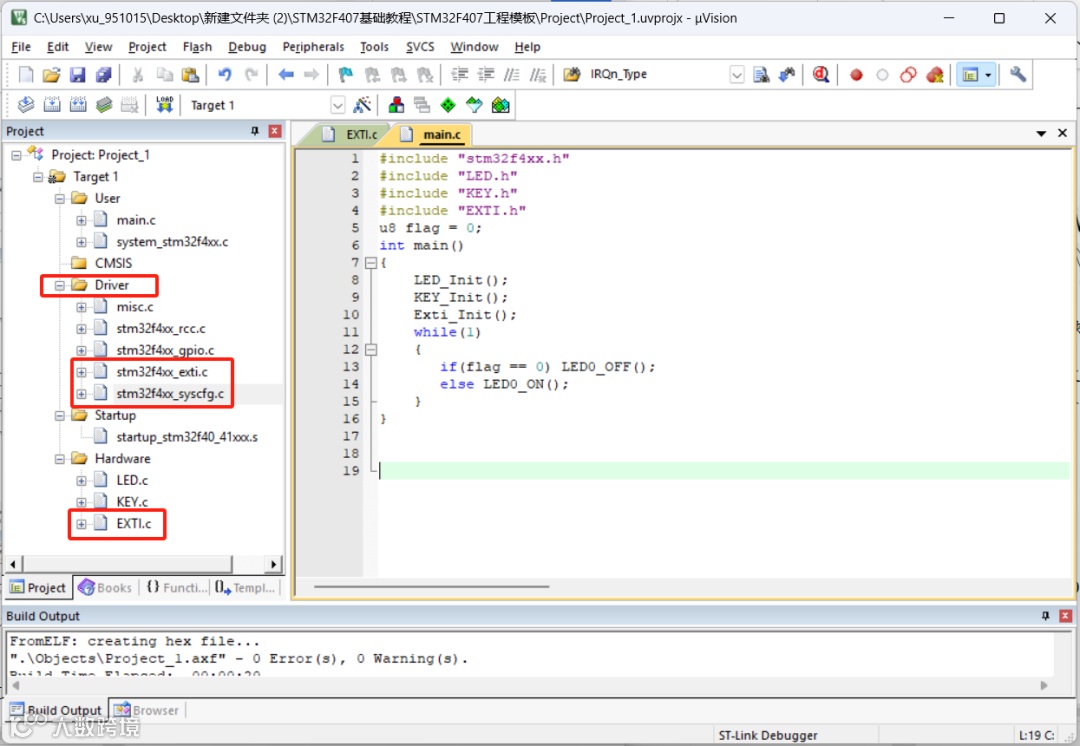Toggle the code fold box at line 12
The width and height of the screenshot is (1080, 746).
371,350
